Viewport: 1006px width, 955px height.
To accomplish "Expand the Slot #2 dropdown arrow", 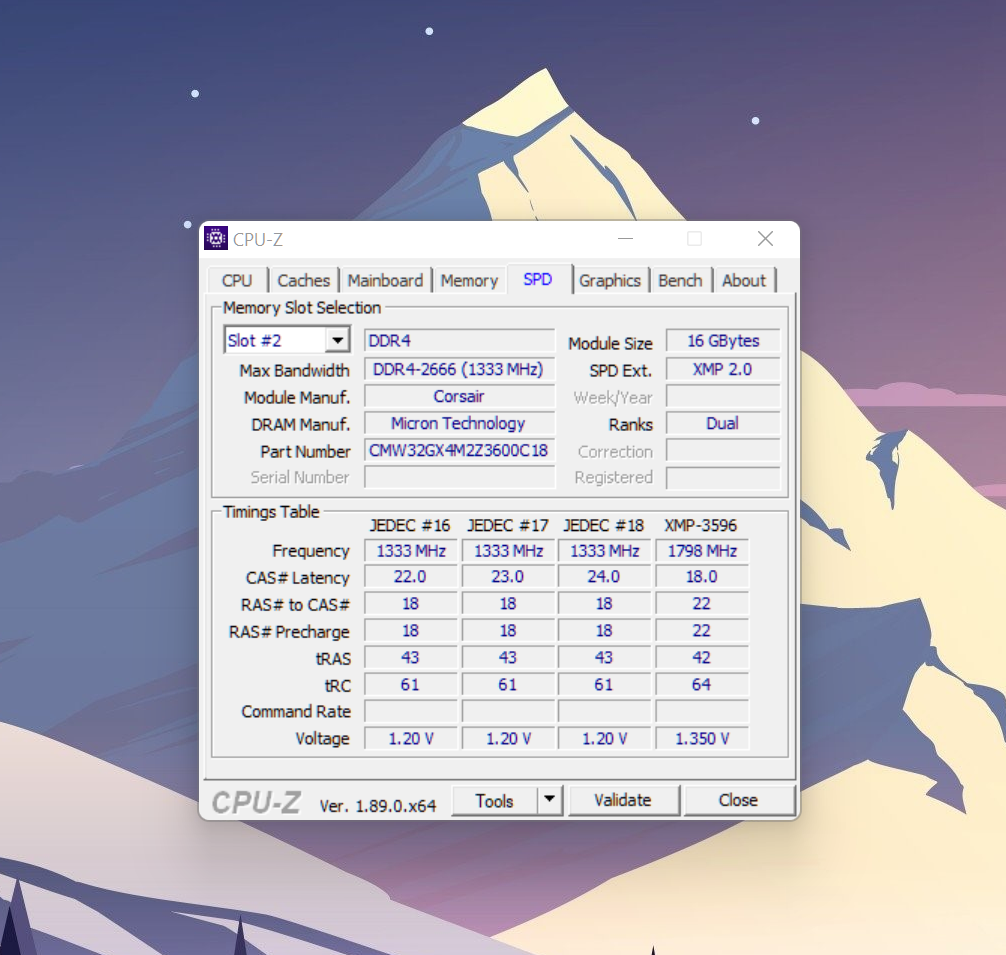I will click(x=337, y=340).
